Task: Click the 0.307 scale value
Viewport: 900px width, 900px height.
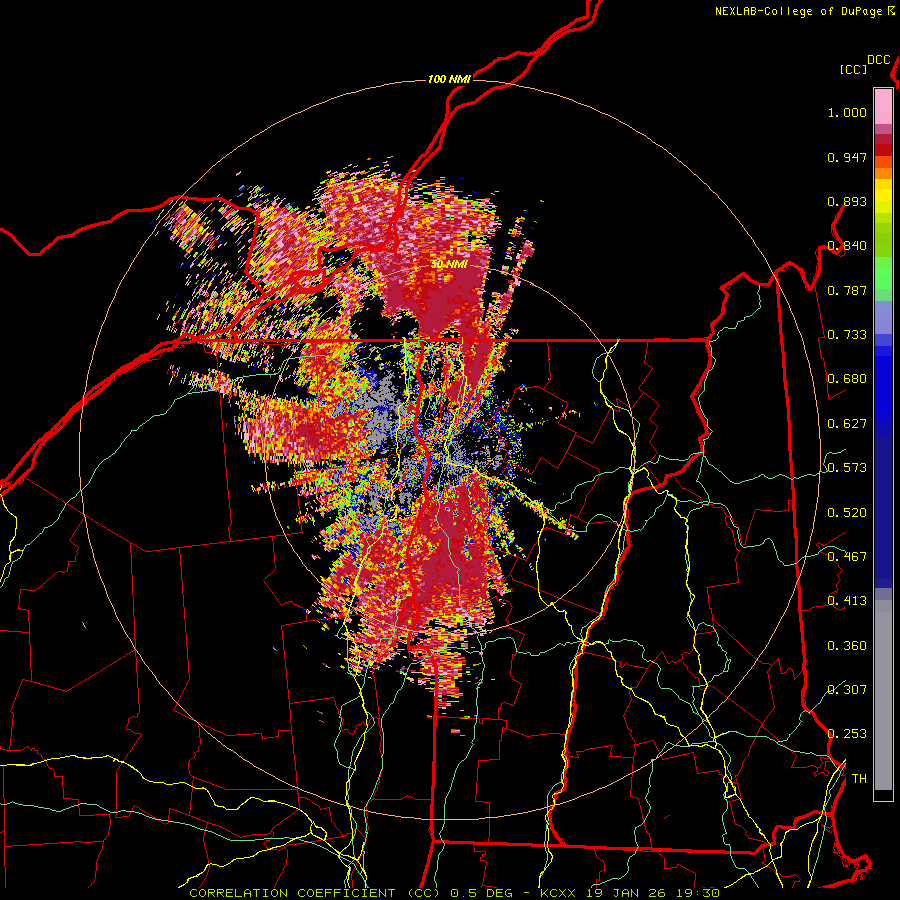Action: (x=847, y=689)
